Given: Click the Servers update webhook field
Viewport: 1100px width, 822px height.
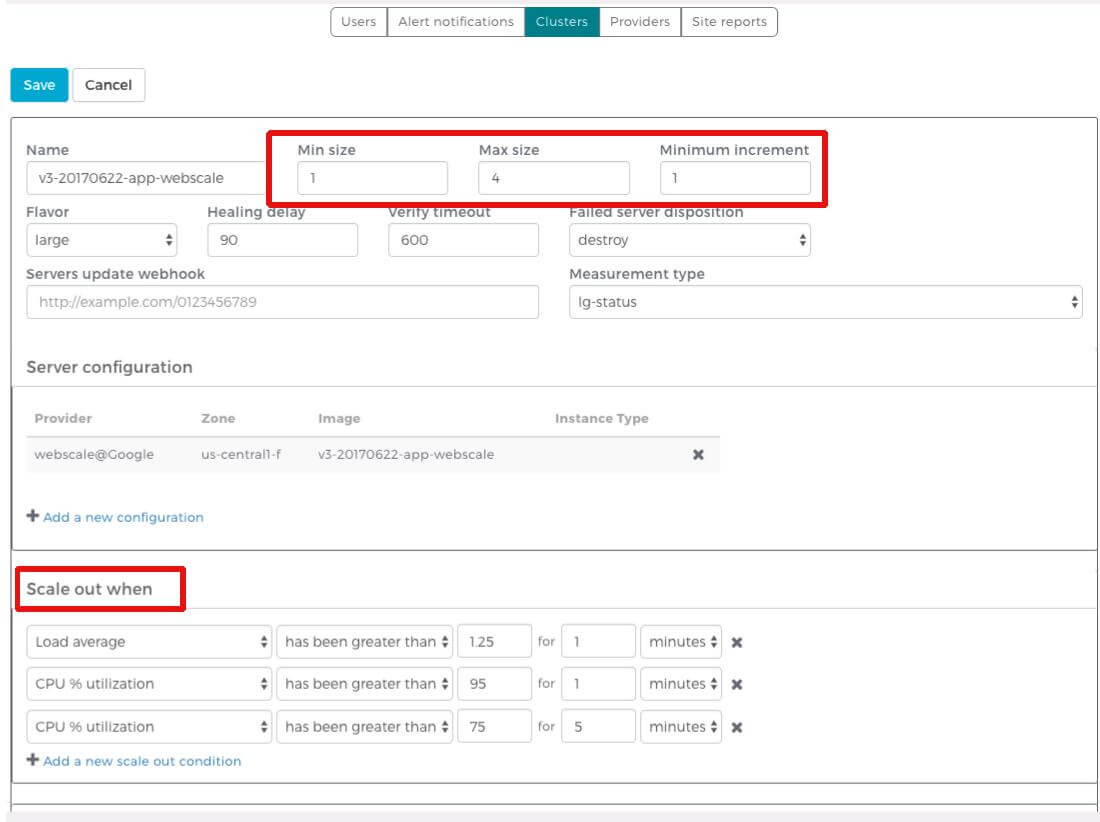Looking at the screenshot, I should coord(282,302).
